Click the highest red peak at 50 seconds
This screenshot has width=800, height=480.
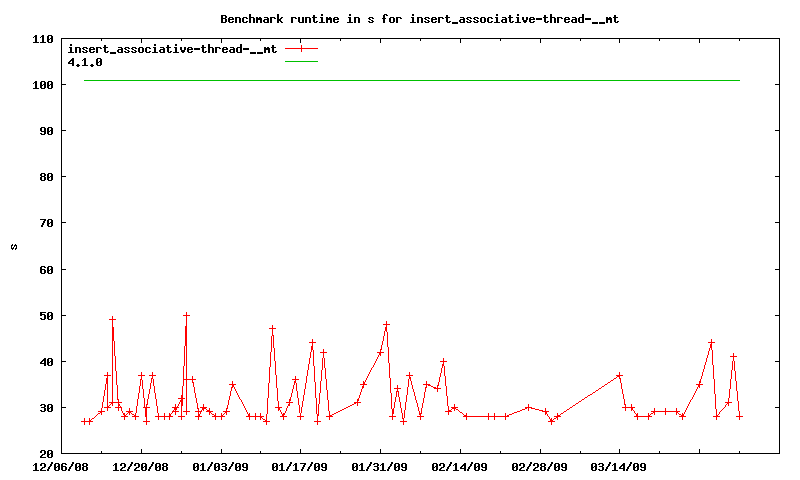[186, 315]
